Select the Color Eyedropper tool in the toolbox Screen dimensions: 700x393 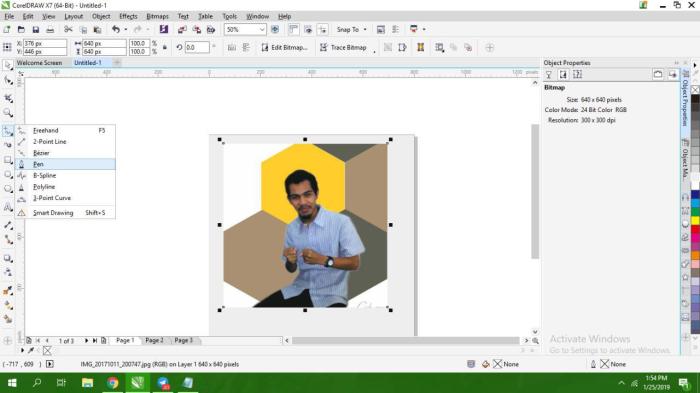8,291
